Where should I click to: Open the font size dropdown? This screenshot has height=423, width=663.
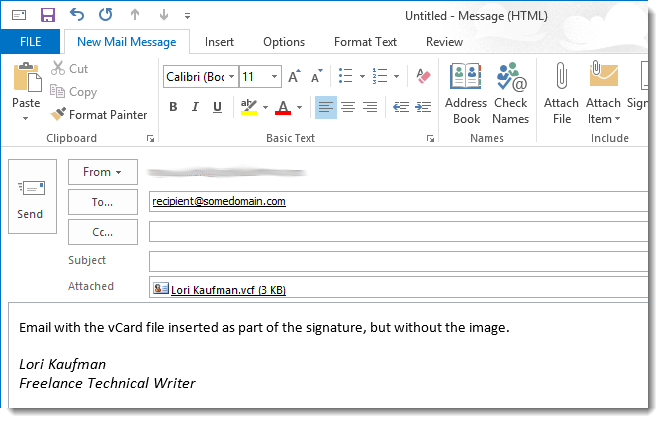(x=275, y=77)
